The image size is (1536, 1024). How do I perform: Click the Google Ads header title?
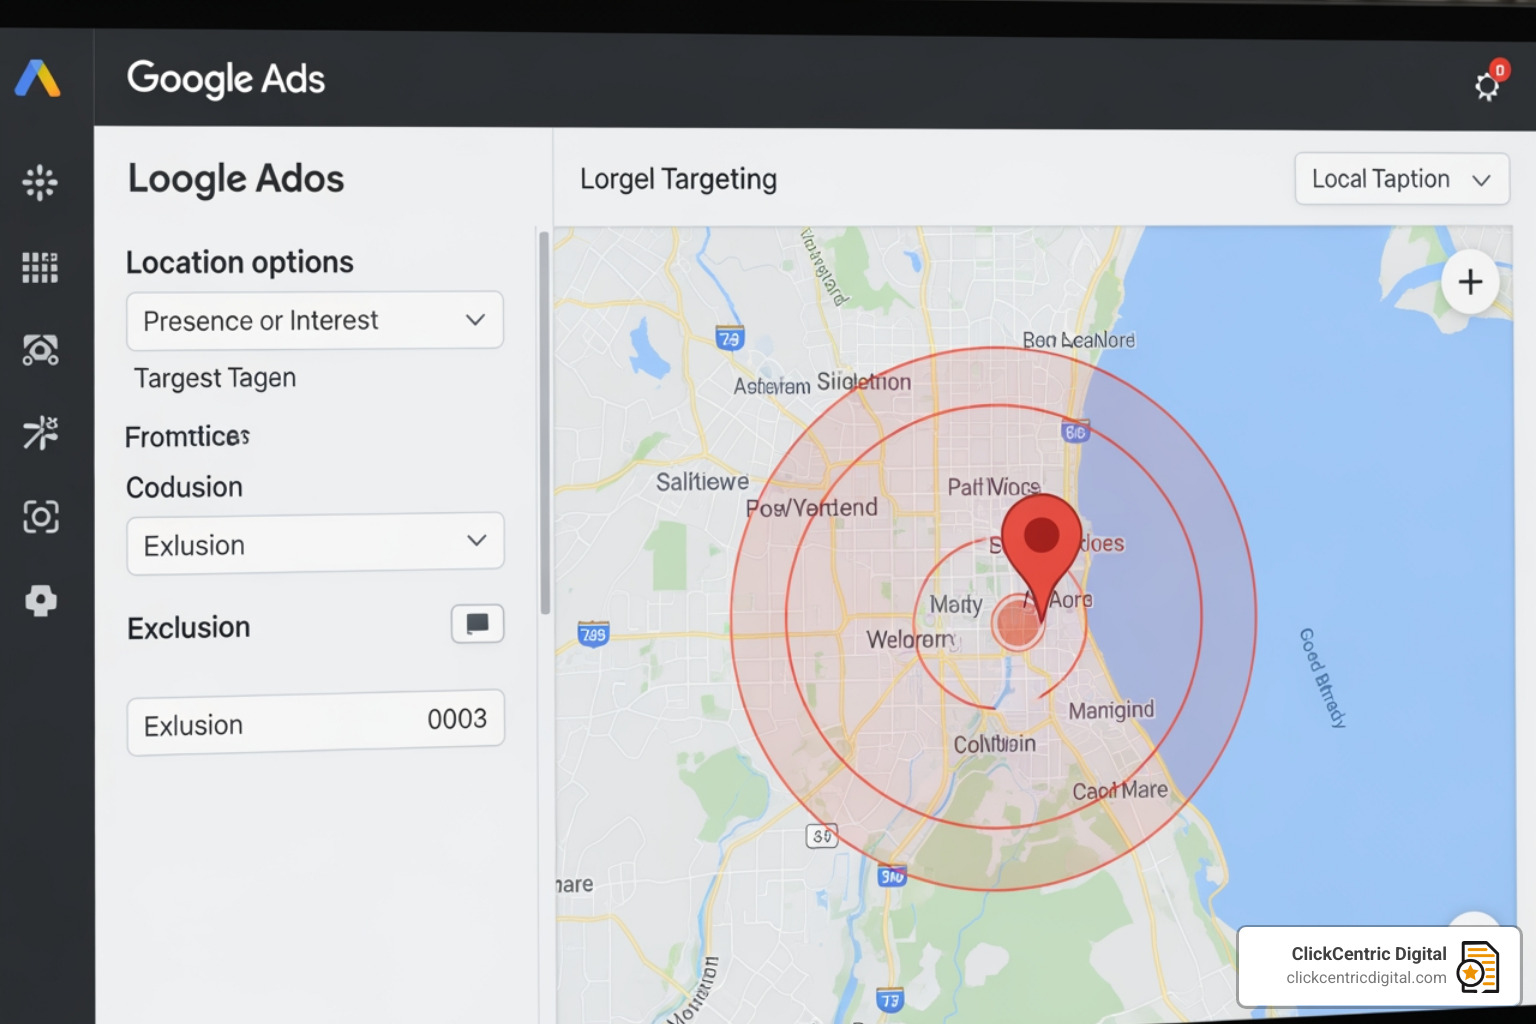226,79
